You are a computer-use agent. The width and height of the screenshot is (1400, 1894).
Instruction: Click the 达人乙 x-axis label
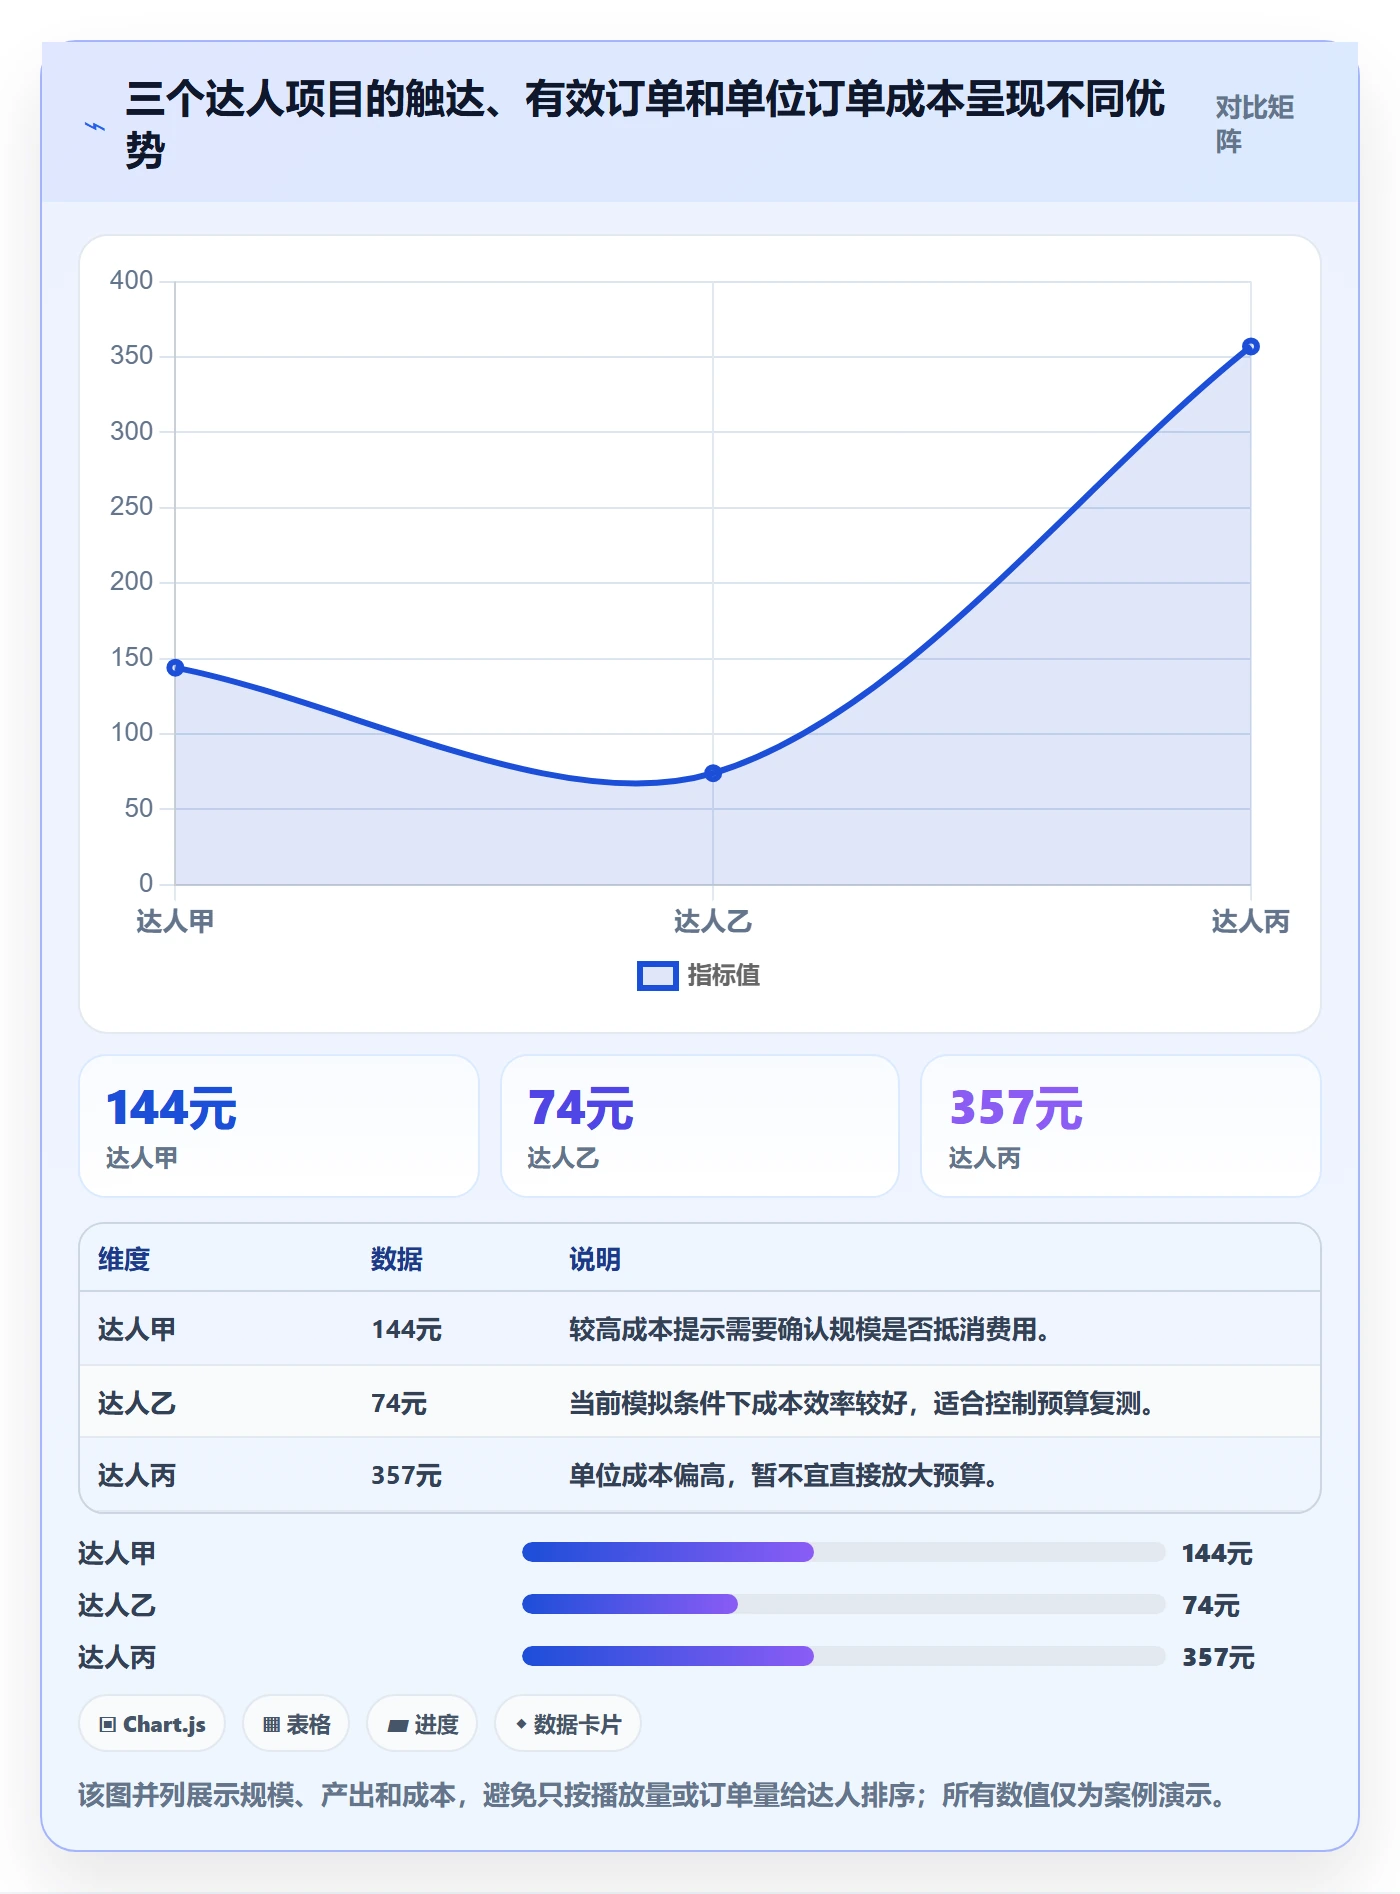click(x=713, y=921)
